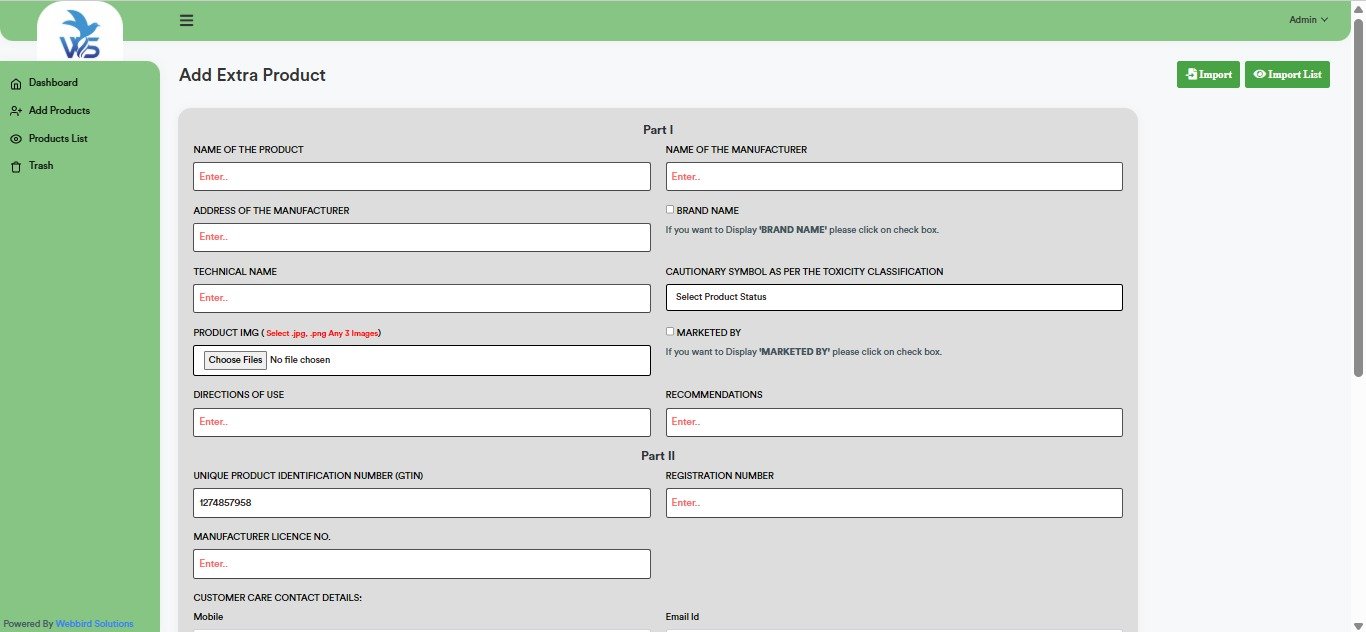Focus the Name of the Product field

click(x=421, y=177)
